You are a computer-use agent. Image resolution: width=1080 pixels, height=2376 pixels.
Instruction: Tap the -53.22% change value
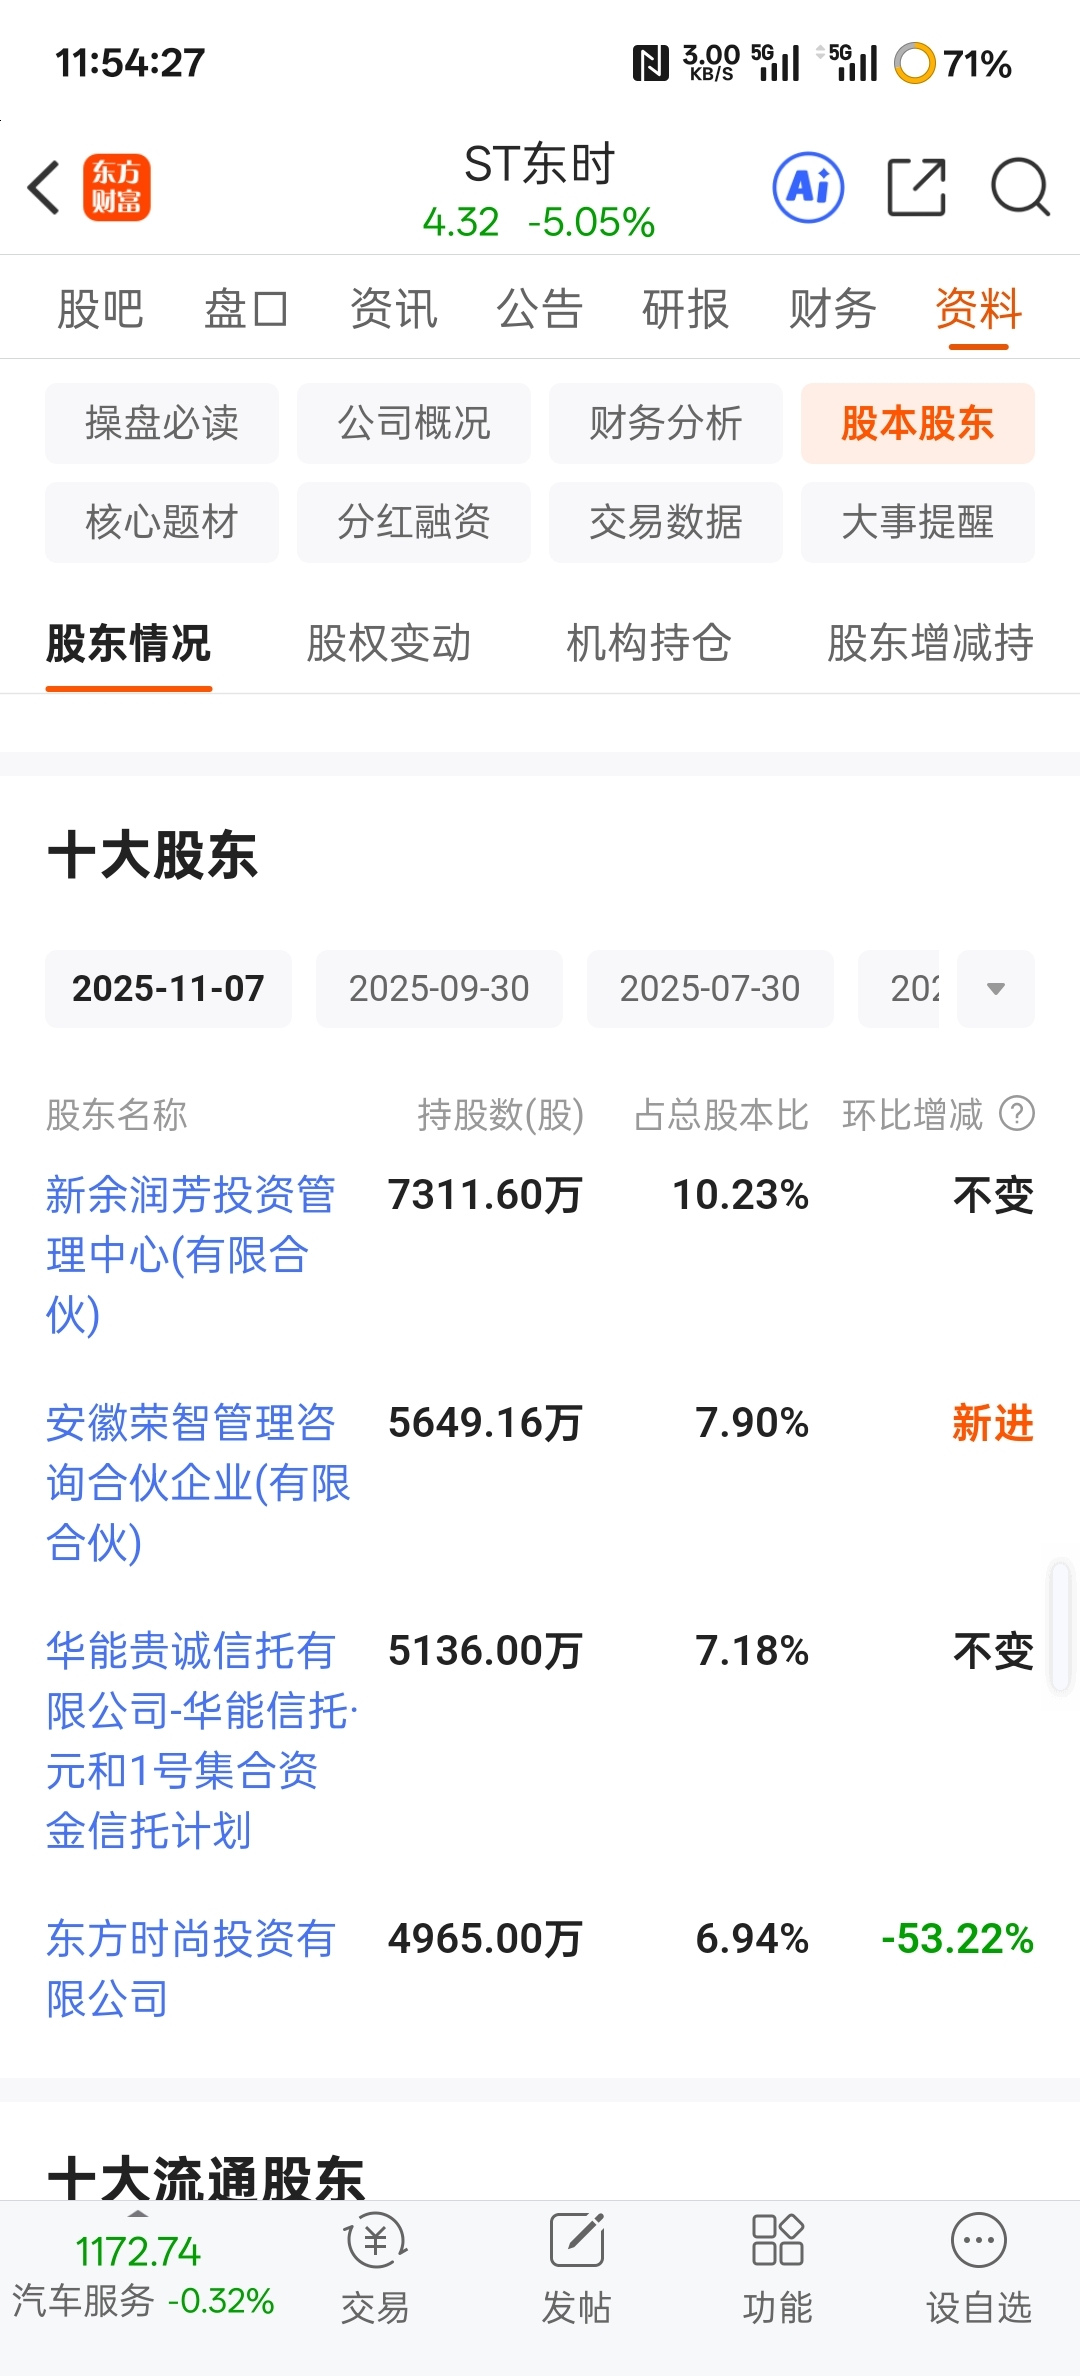957,1939
